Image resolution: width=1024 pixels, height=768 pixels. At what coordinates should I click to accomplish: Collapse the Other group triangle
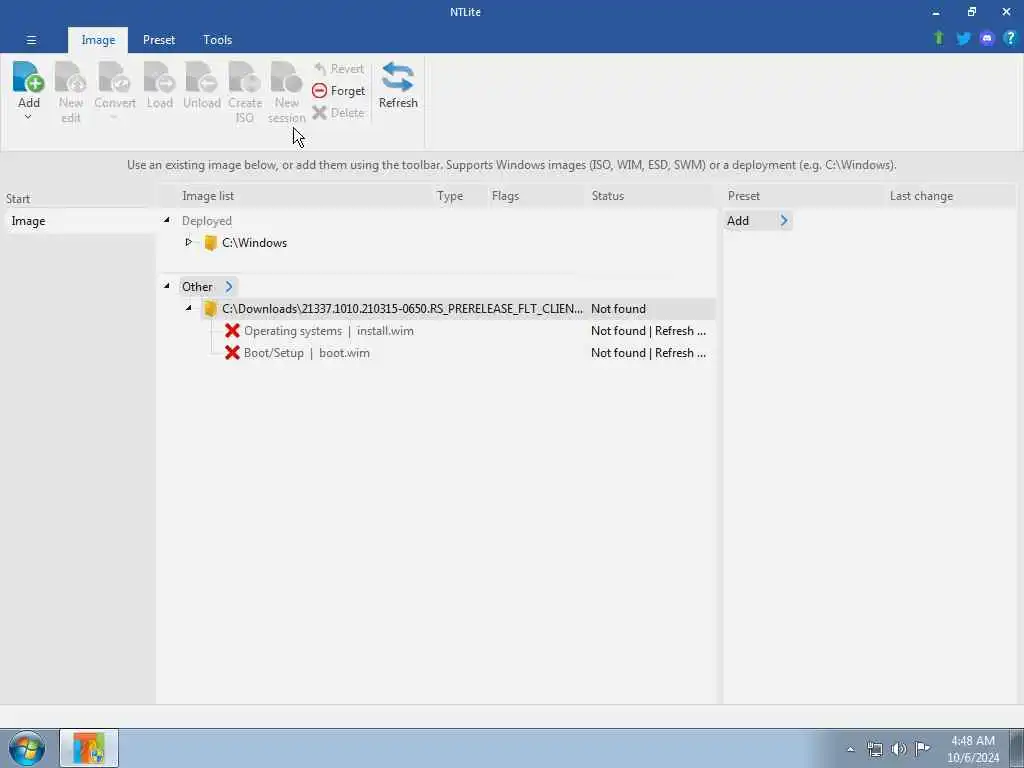tap(167, 286)
